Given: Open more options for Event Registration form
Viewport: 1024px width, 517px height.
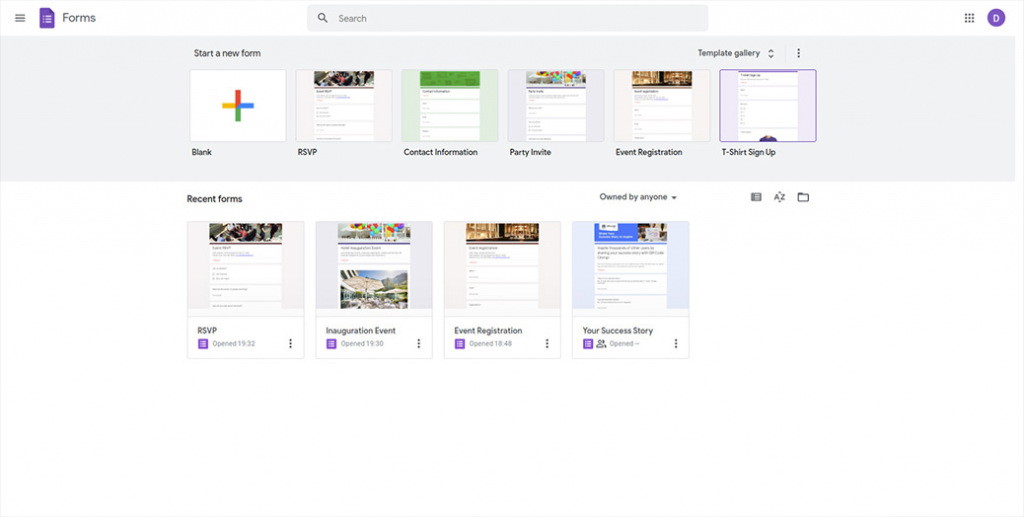Looking at the screenshot, I should pyautogui.click(x=547, y=343).
